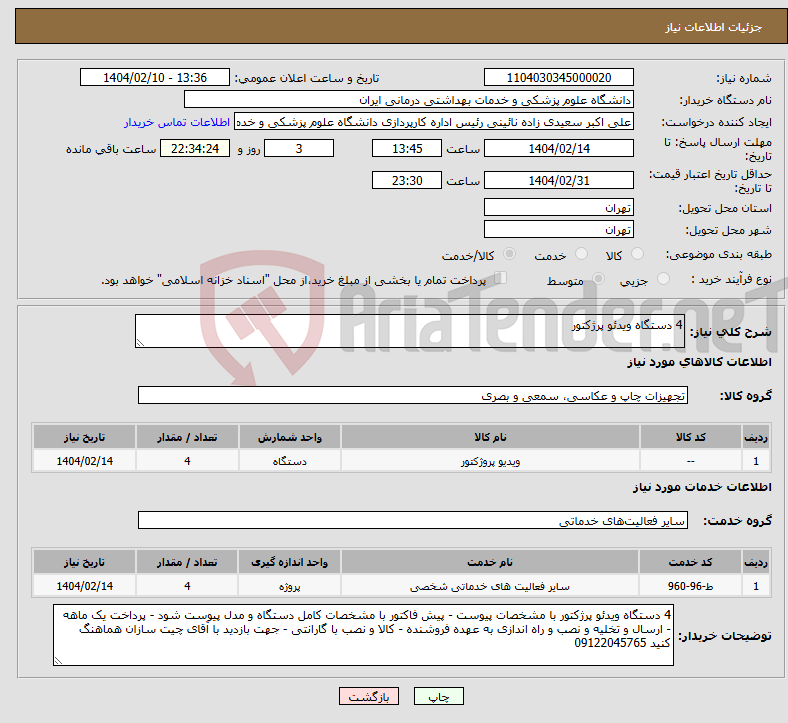Click the deadline time 13:45 field
This screenshot has height=723, width=788.
[x=407, y=148]
